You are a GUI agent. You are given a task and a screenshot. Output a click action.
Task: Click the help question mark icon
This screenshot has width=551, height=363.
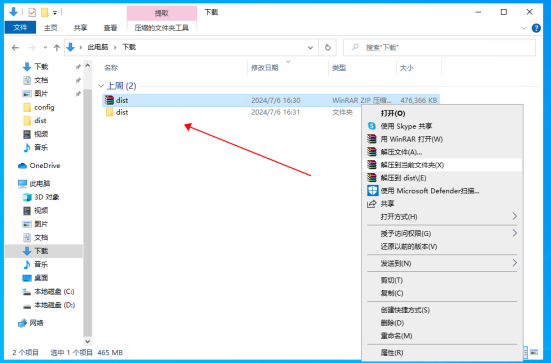(536, 28)
